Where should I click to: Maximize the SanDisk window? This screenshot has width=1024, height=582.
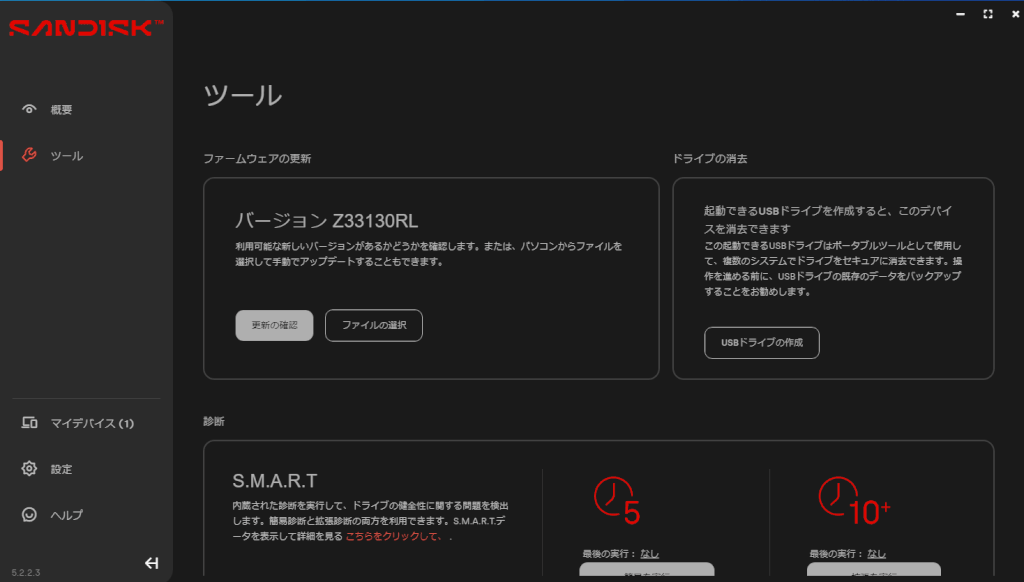(988, 14)
